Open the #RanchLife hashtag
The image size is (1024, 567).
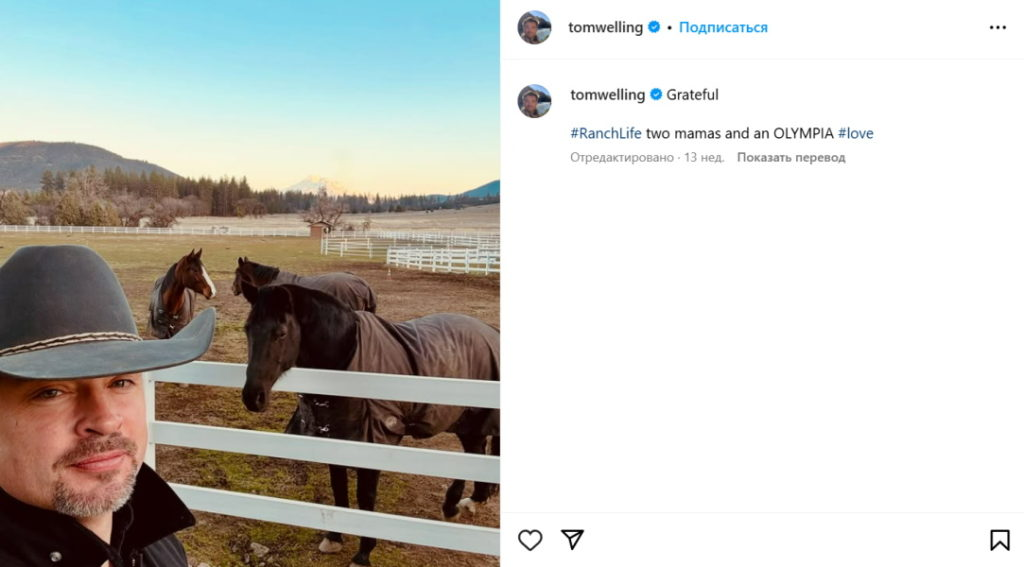pos(605,133)
